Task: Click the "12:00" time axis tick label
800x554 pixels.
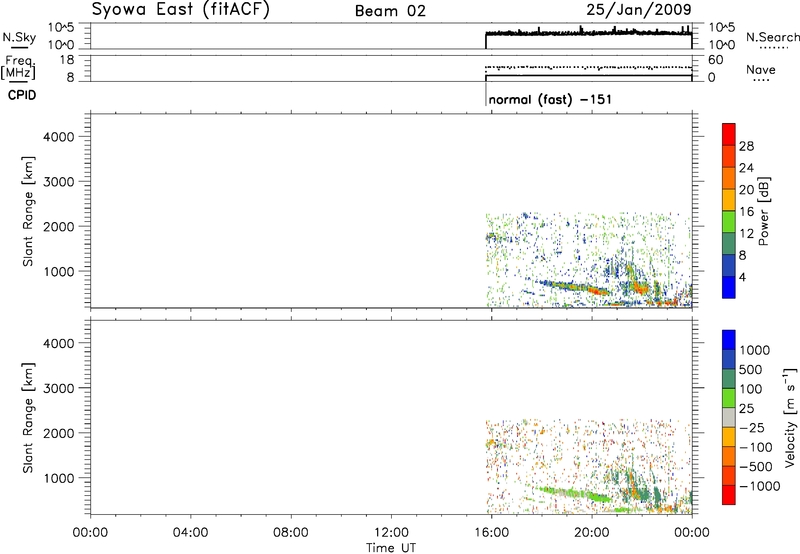Action: point(391,533)
